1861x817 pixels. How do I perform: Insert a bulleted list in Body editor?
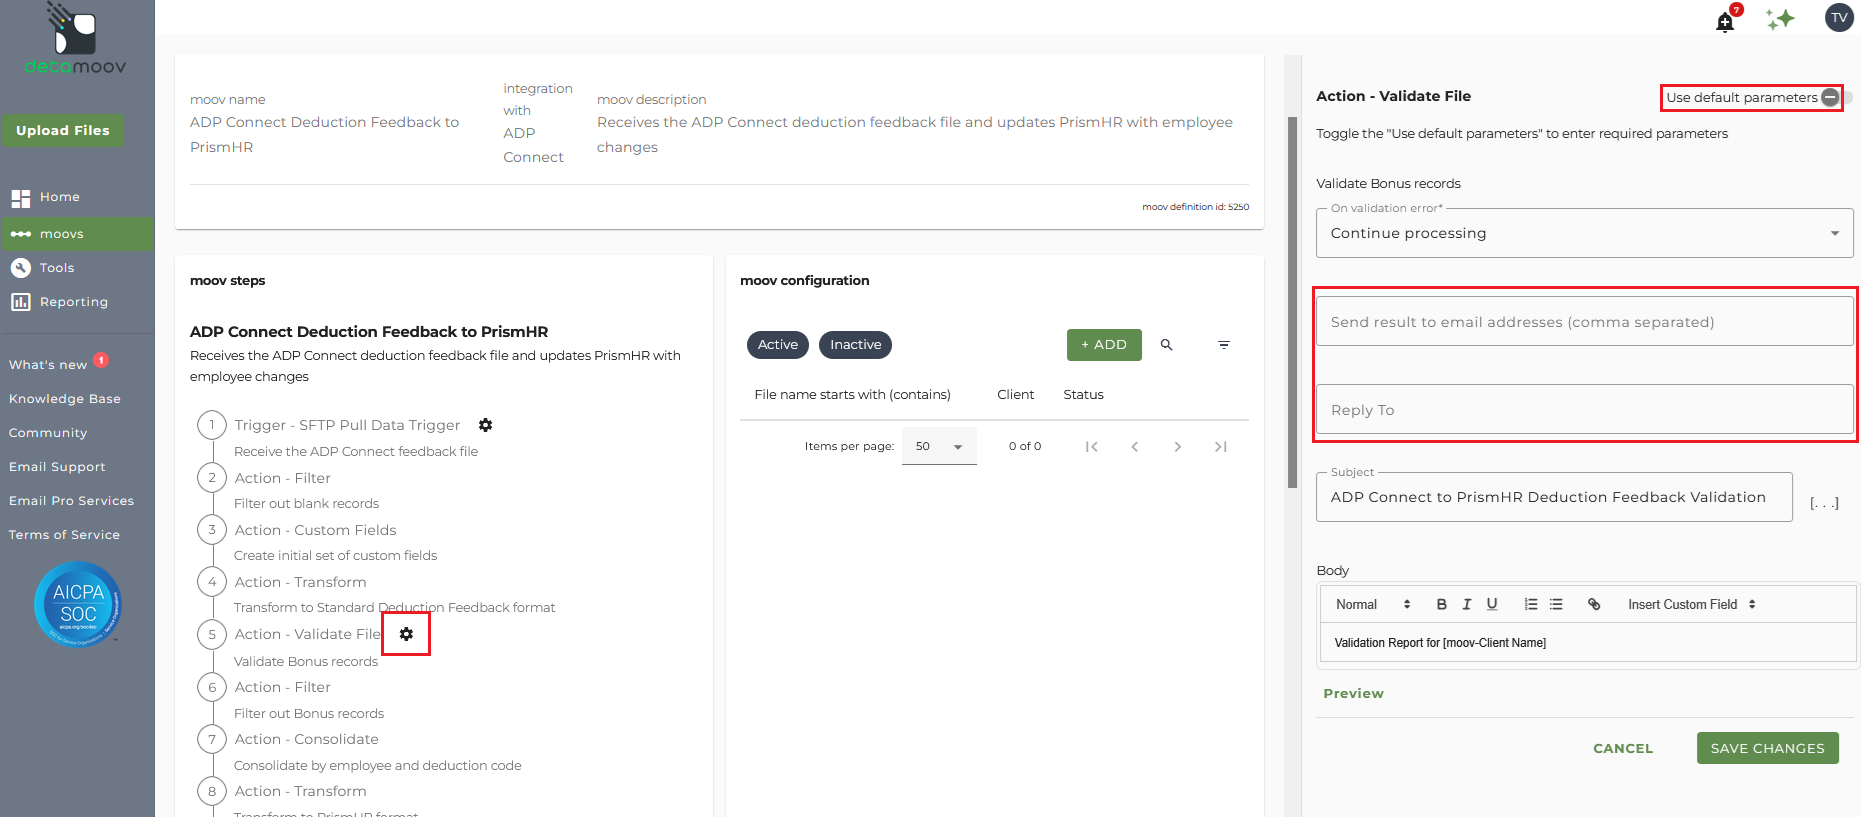pos(1556,604)
